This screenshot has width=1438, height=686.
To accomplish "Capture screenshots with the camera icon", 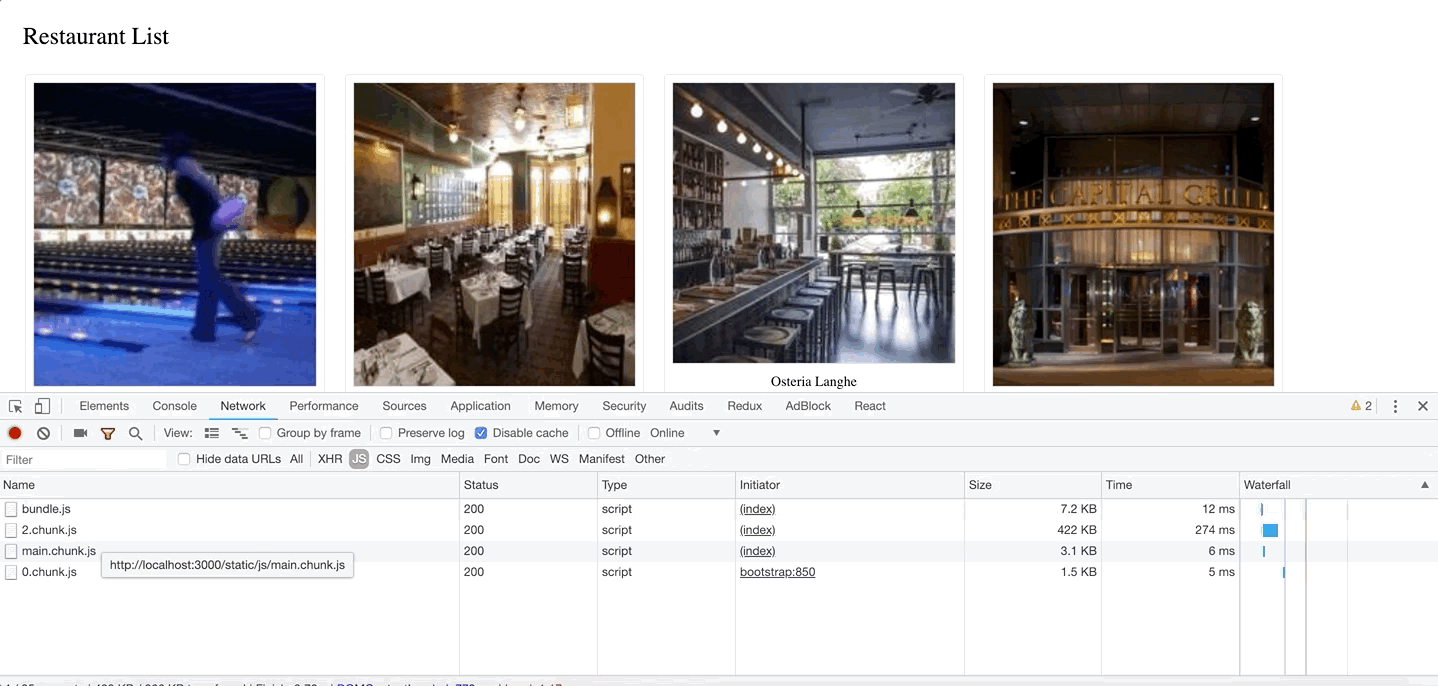I will [80, 433].
